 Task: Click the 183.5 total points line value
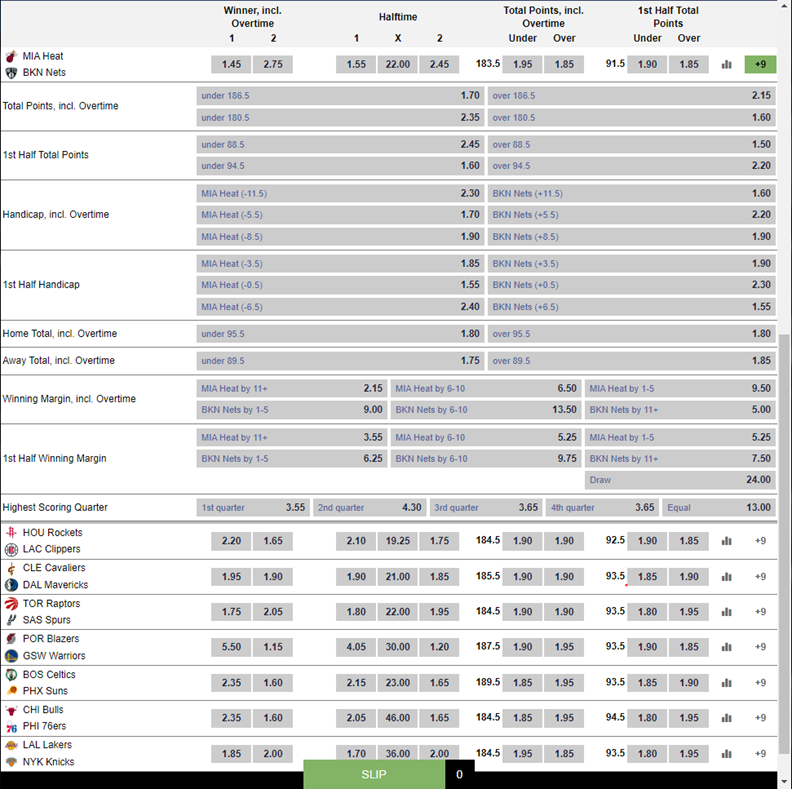[x=488, y=64]
